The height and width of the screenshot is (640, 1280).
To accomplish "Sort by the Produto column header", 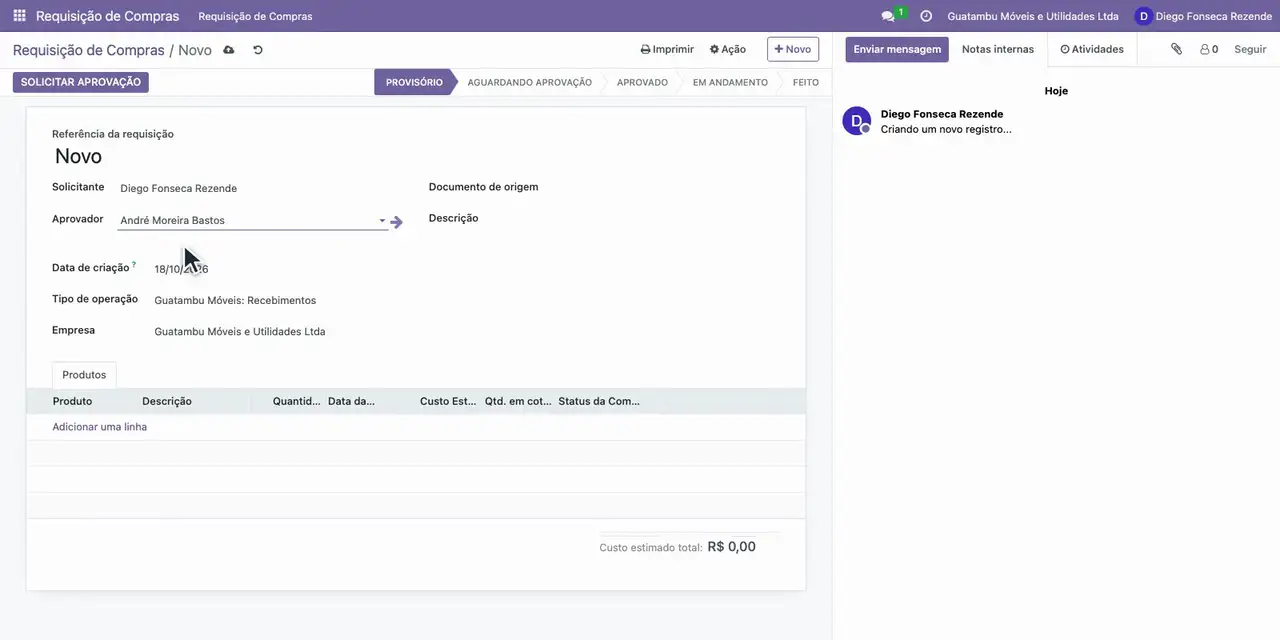I will [x=72, y=401].
